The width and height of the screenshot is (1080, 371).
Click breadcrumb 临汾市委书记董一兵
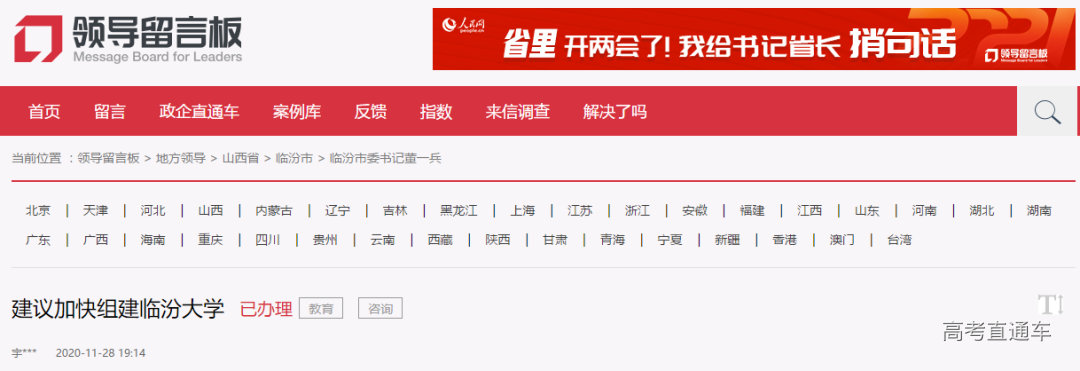tap(385, 158)
